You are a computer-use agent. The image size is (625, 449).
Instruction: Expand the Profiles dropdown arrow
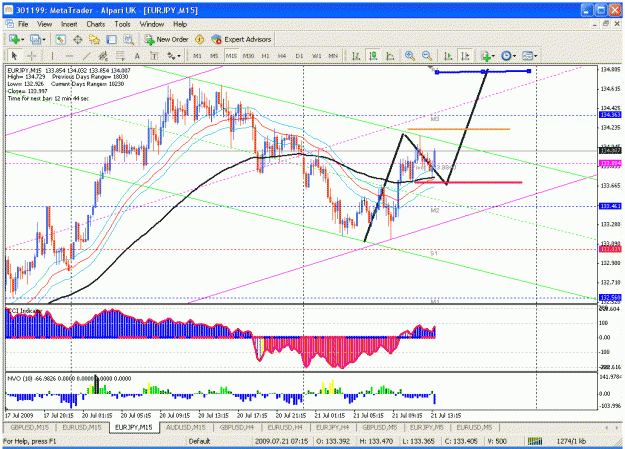44,39
